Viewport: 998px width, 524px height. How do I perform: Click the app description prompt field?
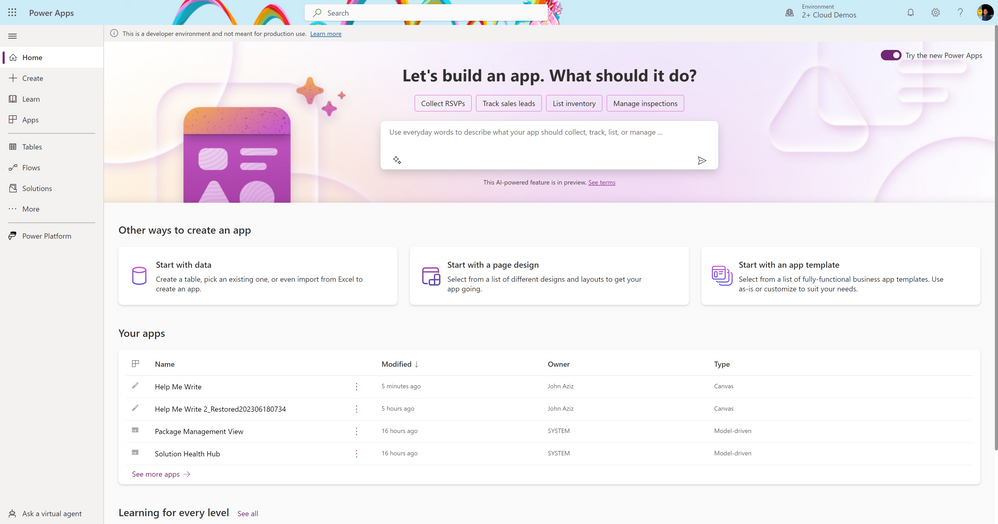pos(549,145)
